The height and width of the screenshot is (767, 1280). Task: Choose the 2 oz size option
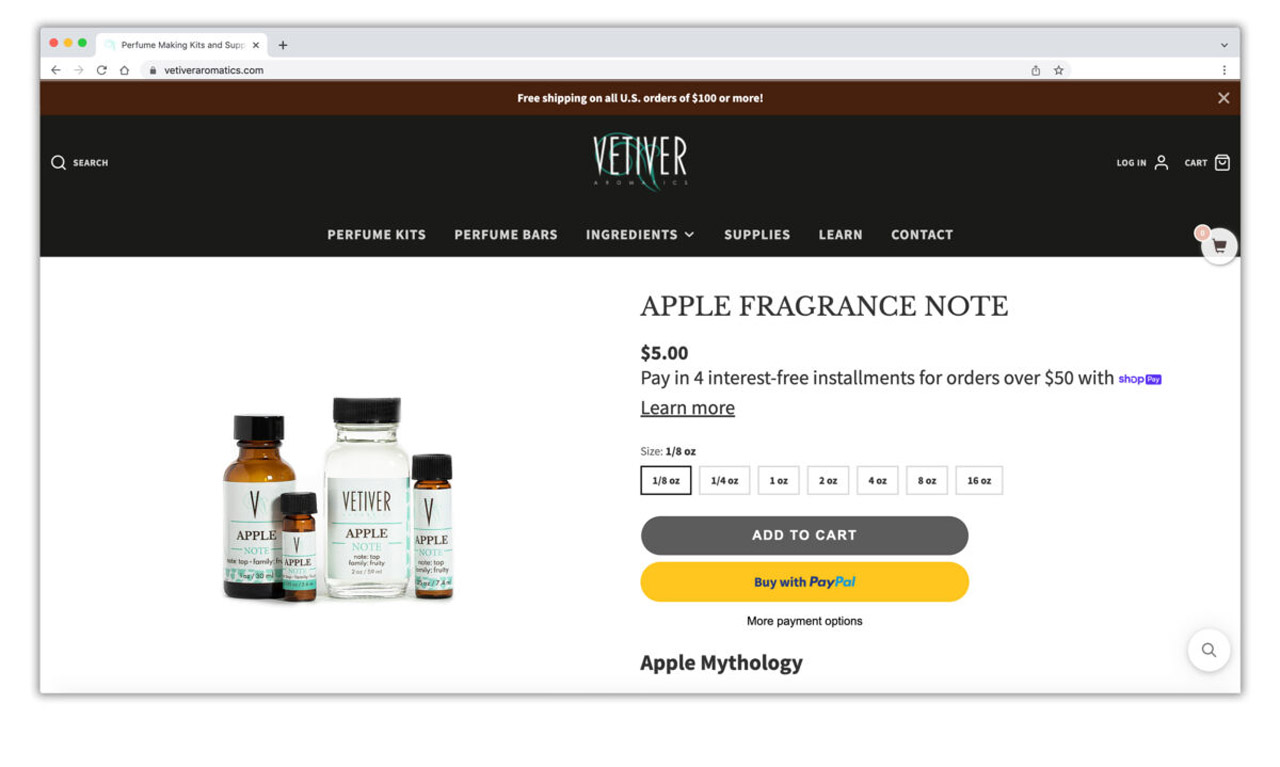[x=828, y=480]
